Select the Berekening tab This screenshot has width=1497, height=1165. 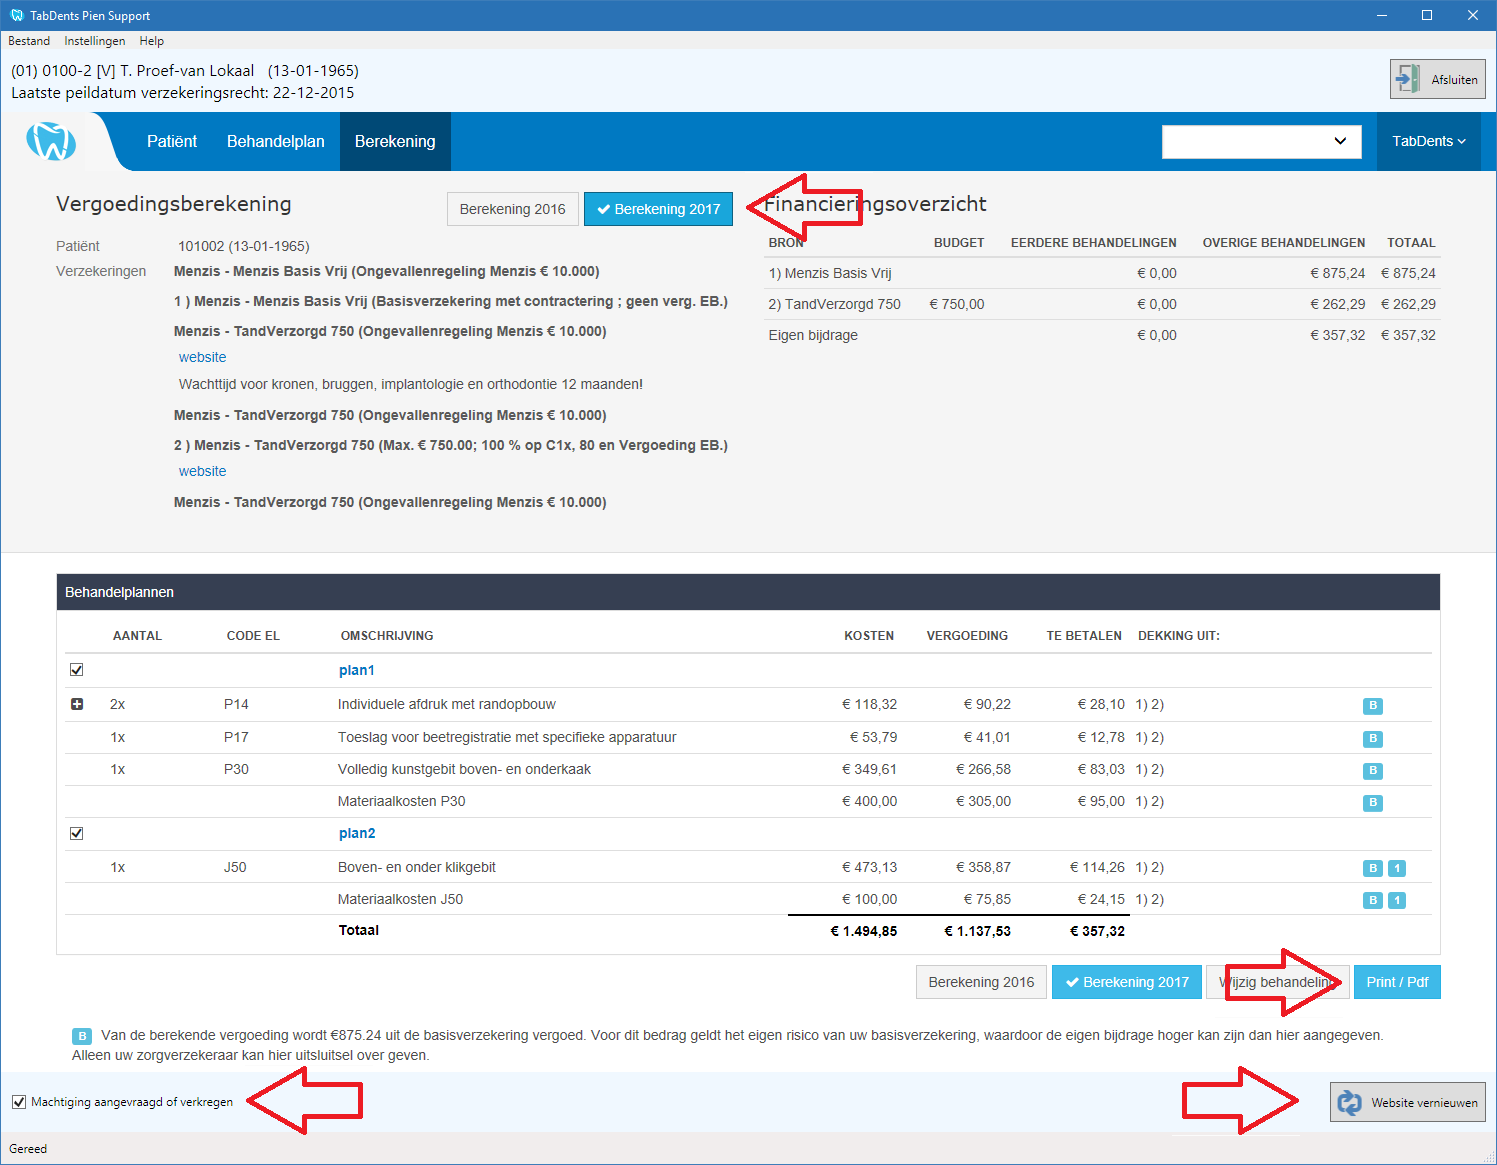(395, 141)
